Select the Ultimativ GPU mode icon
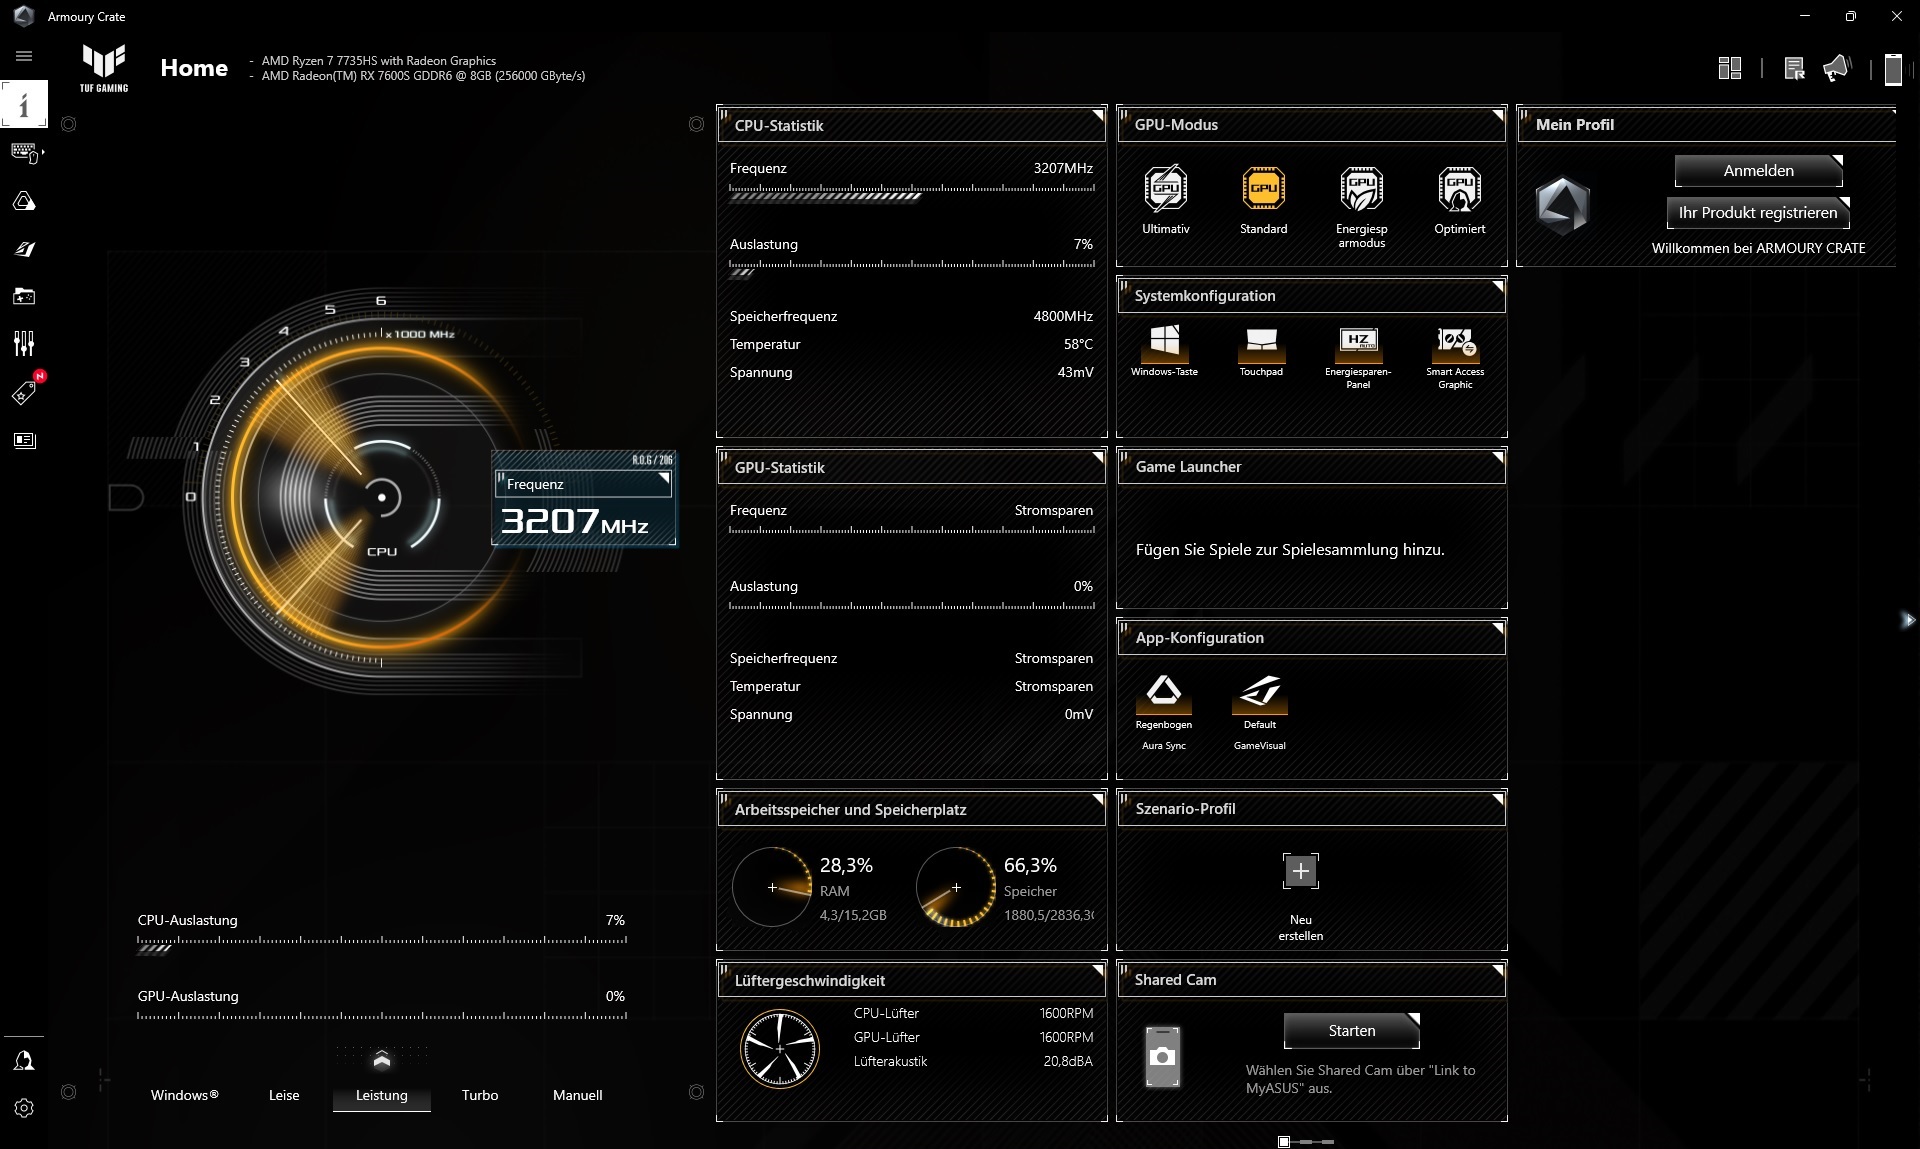The width and height of the screenshot is (1920, 1149). [1165, 189]
